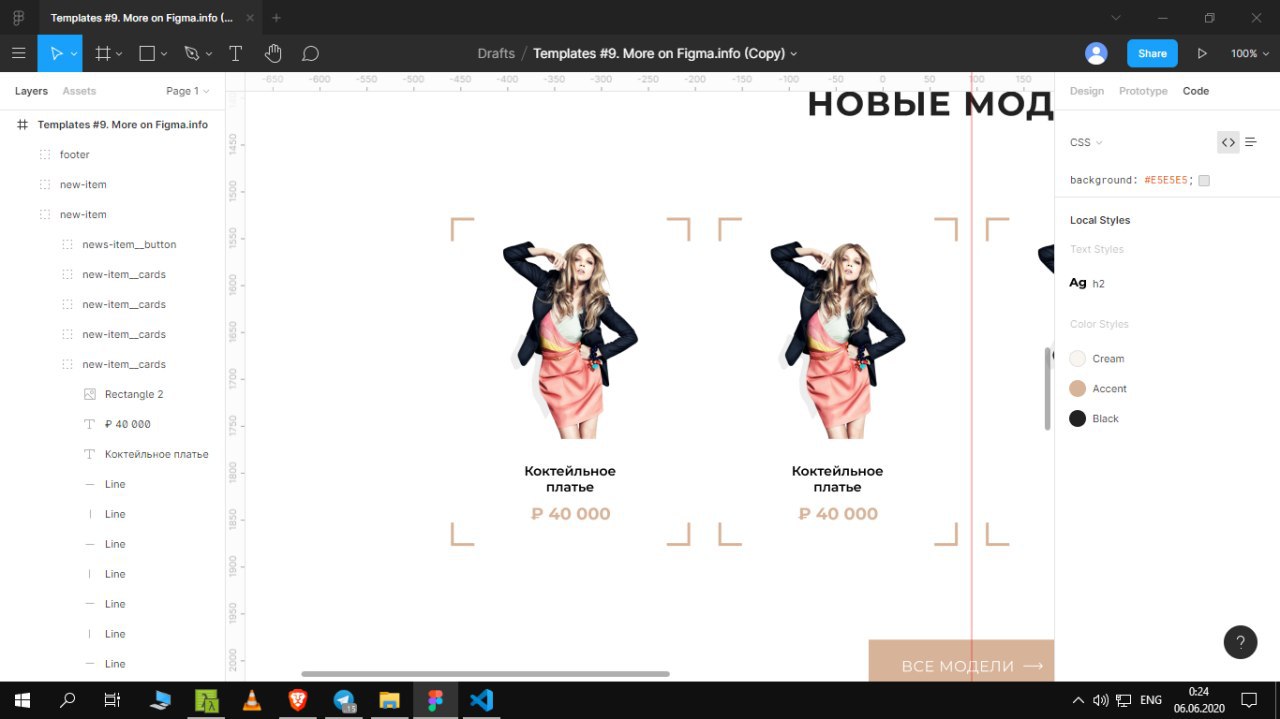Show hidden system tray icons
The width and height of the screenshot is (1280, 719).
click(x=1078, y=700)
